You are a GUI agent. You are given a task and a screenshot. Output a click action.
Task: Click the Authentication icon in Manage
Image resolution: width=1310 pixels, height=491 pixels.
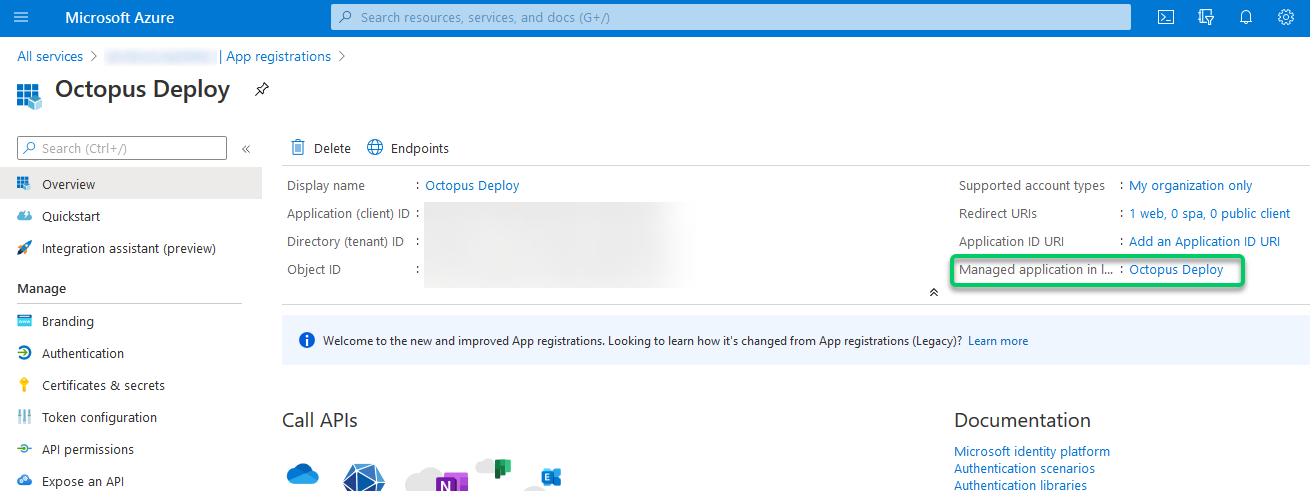point(25,353)
